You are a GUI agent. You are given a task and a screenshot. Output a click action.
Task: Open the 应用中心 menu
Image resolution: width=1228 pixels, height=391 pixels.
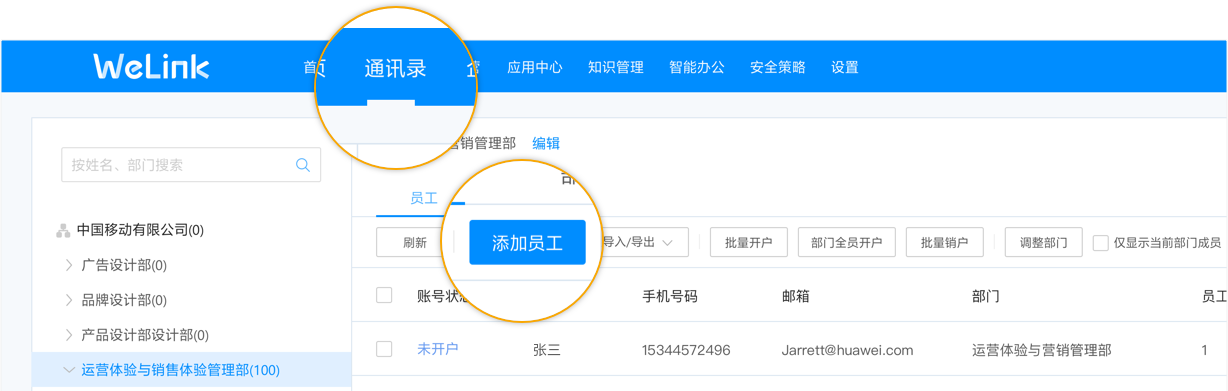tap(535, 67)
